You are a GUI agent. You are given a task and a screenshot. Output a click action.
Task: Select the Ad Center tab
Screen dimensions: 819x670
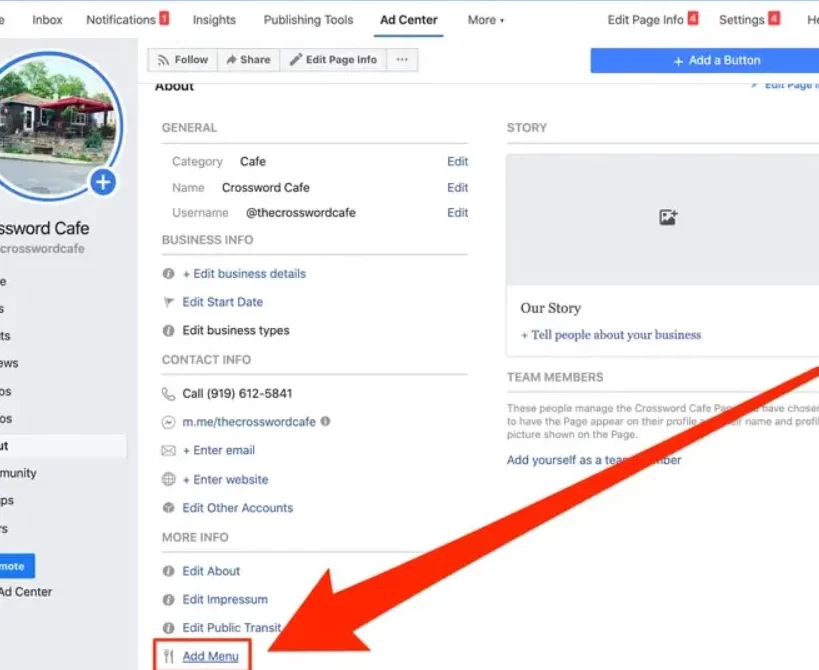(x=408, y=20)
